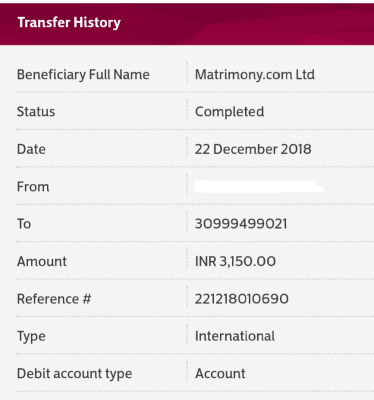Click the INR 3,150.00 amount value
Viewport: 374px width, 400px height.
coord(235,261)
